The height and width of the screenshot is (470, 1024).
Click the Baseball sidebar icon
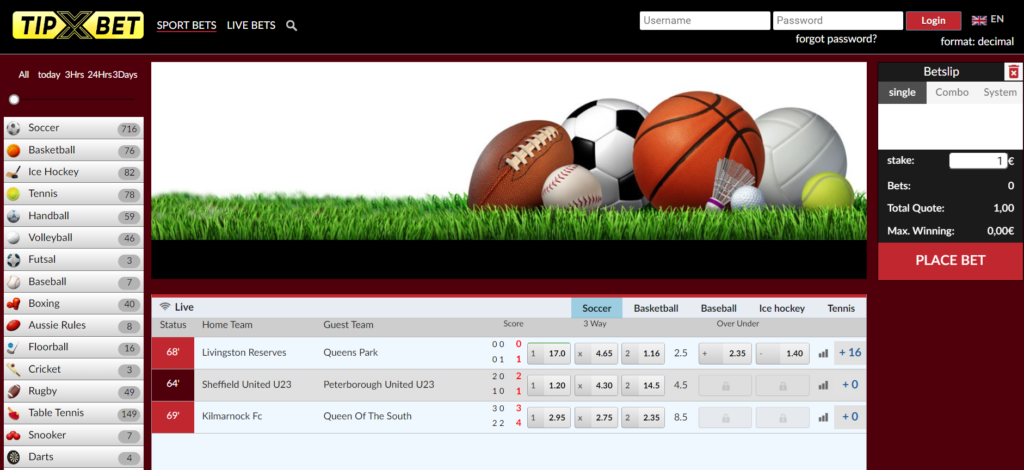(14, 282)
